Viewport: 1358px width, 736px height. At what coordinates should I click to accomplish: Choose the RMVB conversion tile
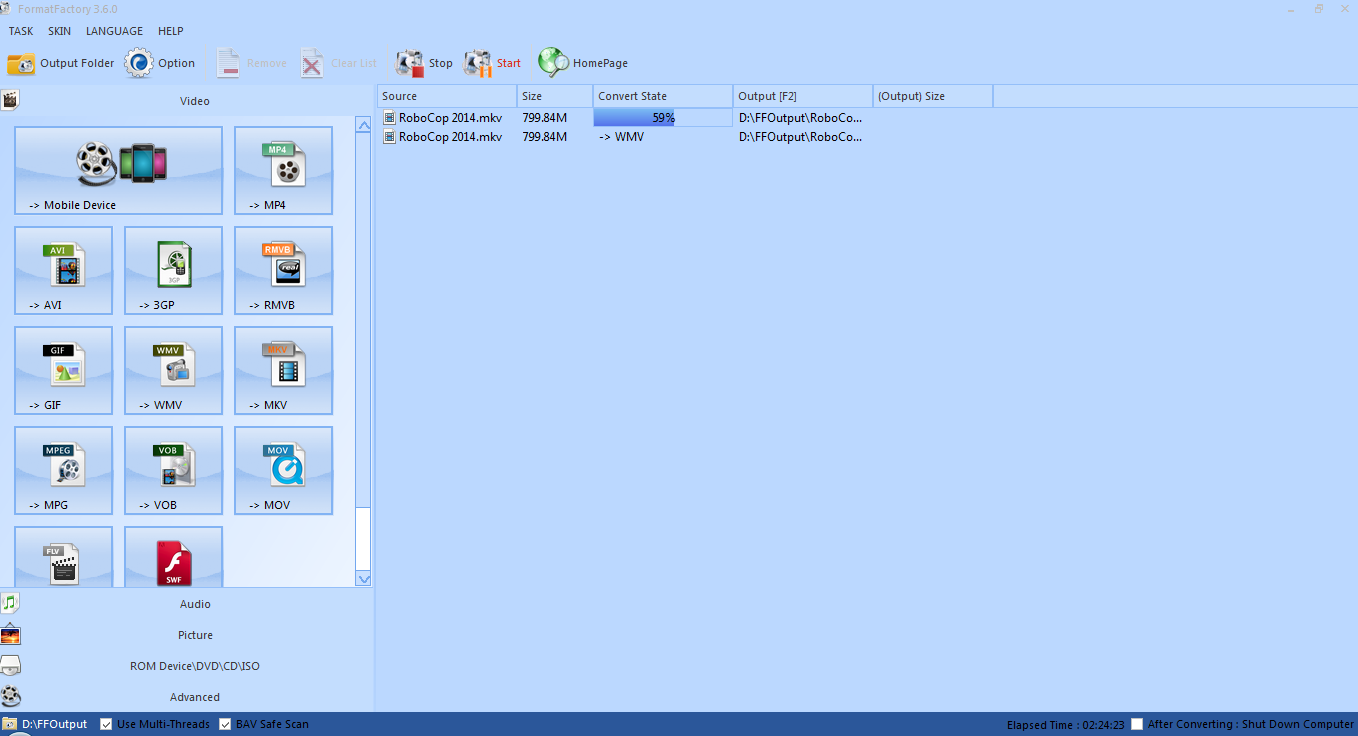(283, 270)
